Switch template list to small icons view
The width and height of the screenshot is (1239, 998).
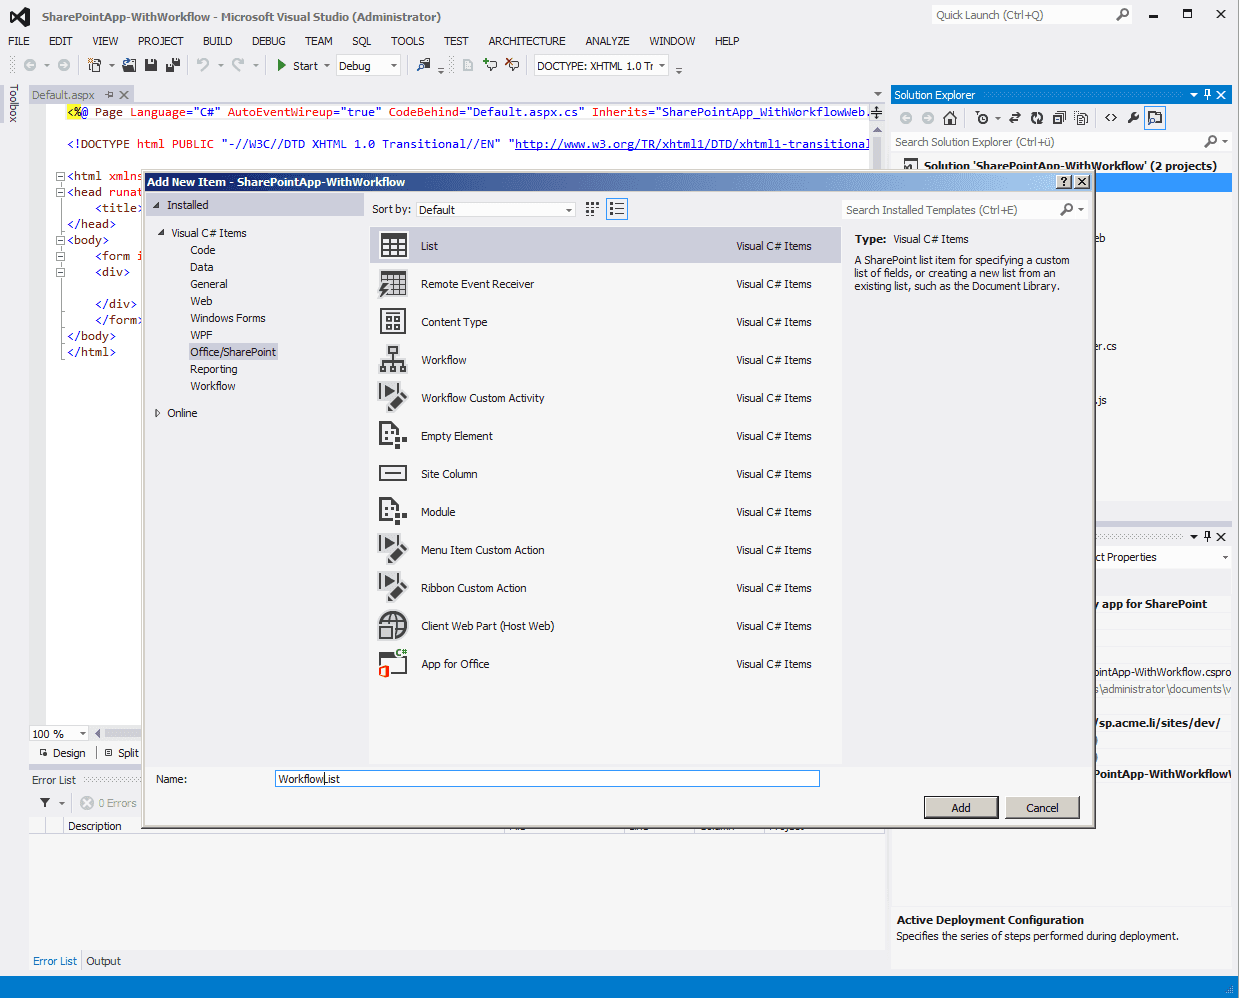click(592, 209)
